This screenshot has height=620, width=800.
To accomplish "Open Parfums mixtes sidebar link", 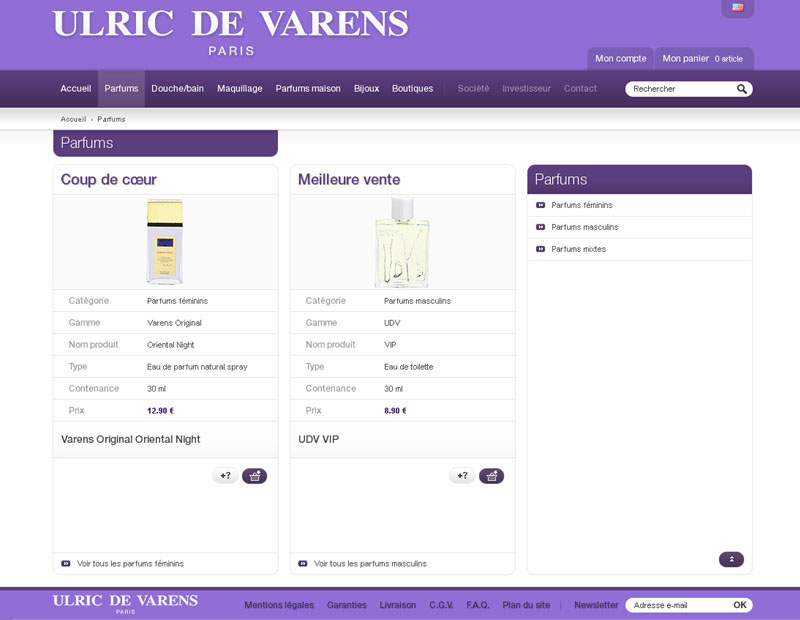I will (579, 249).
